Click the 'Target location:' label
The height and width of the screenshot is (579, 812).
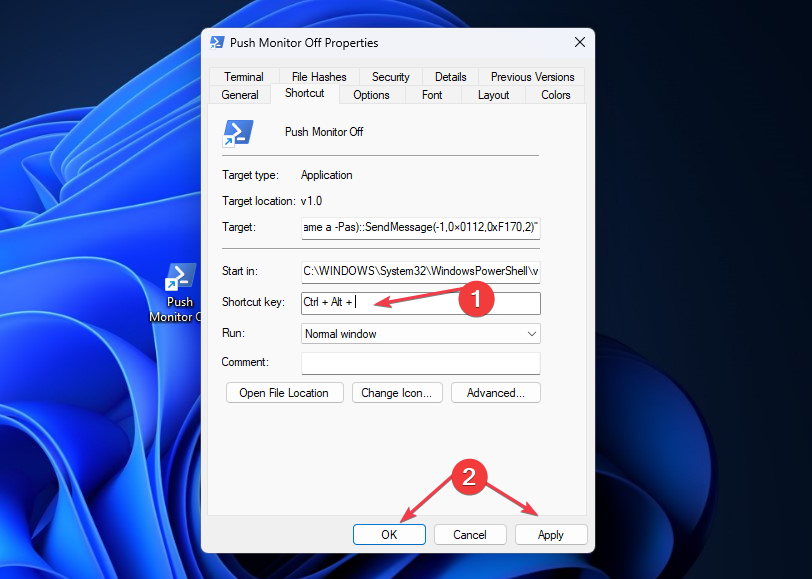coord(258,201)
